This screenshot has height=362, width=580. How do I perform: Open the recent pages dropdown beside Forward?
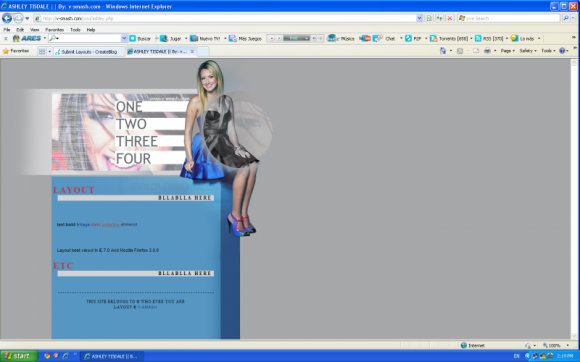[x=27, y=18]
